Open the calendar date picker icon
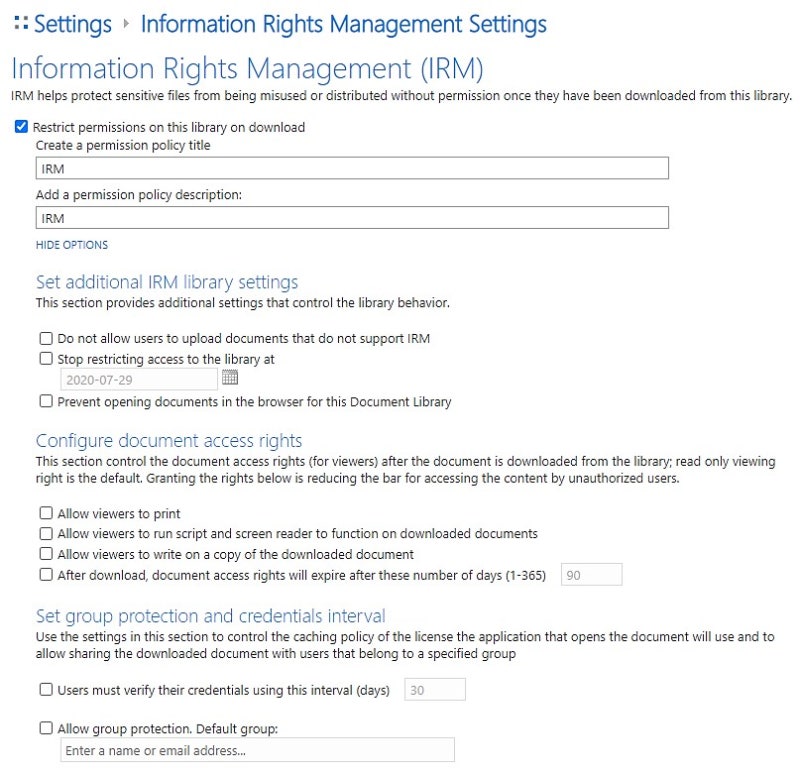 [230, 378]
